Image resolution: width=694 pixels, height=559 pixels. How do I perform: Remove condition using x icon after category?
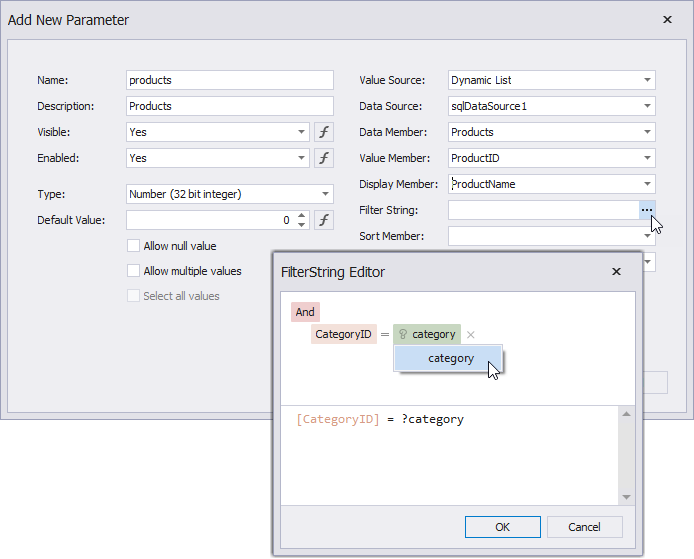pyautogui.click(x=471, y=335)
